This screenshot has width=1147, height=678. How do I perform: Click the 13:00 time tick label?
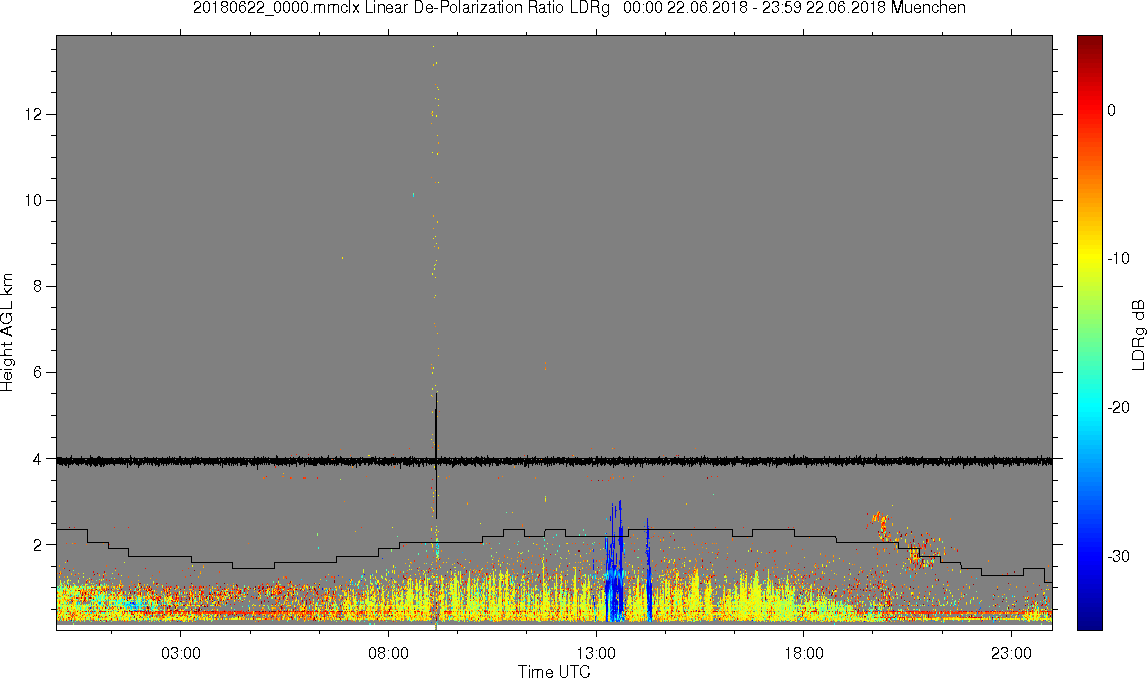(x=596, y=653)
